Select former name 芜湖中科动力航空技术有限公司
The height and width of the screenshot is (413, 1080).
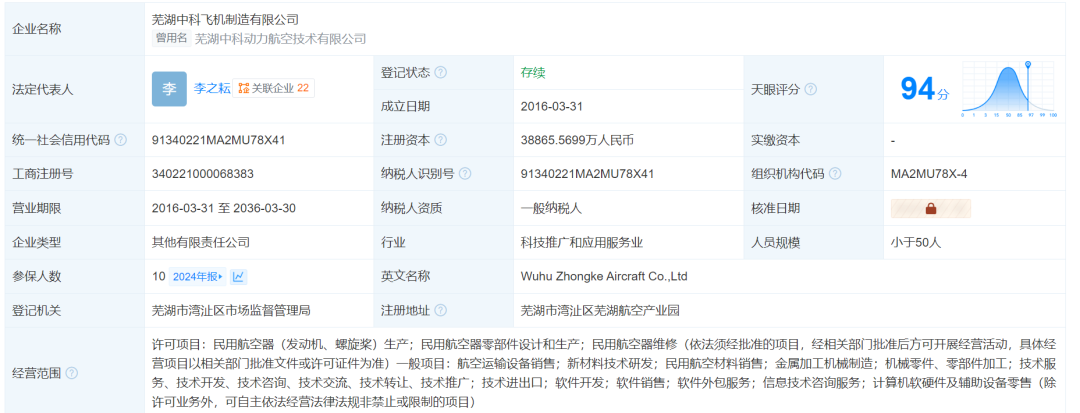tap(280, 39)
